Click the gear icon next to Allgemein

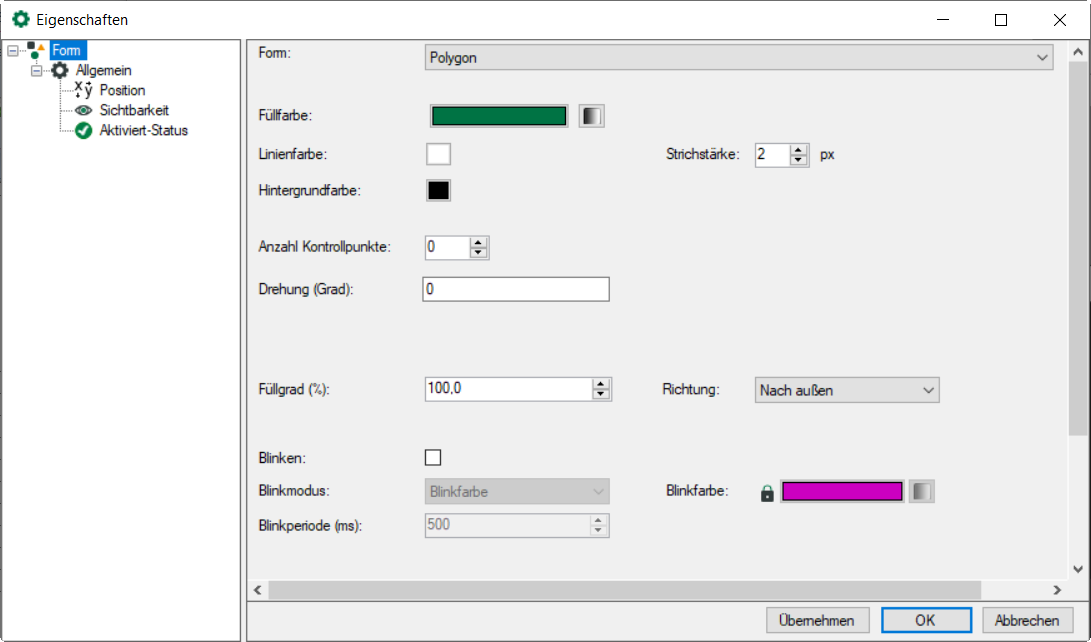tap(60, 70)
